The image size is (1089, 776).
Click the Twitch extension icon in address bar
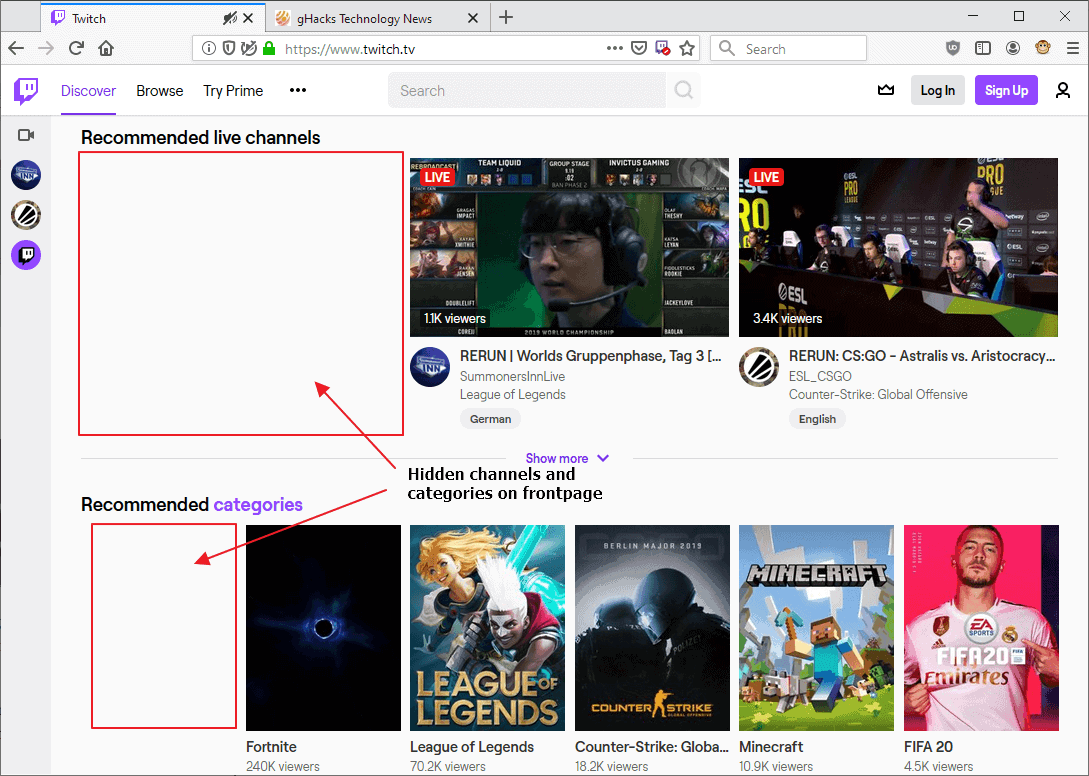click(663, 49)
